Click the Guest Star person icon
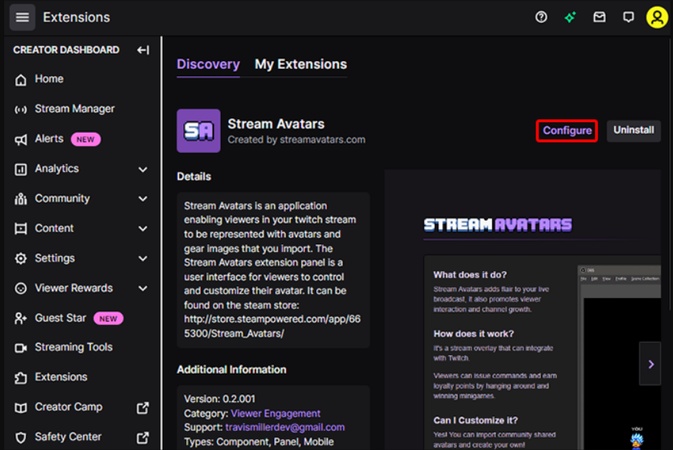 pyautogui.click(x=21, y=318)
